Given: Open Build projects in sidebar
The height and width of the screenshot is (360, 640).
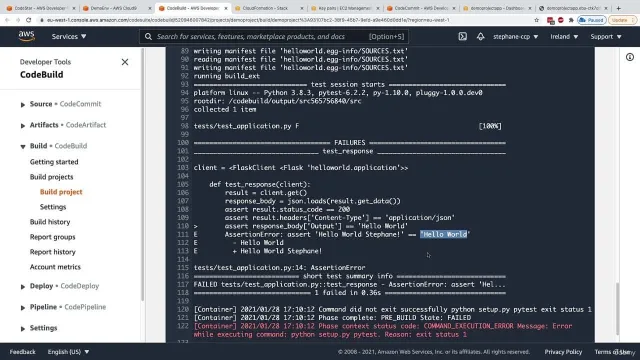Looking at the screenshot, I should 51,177.
